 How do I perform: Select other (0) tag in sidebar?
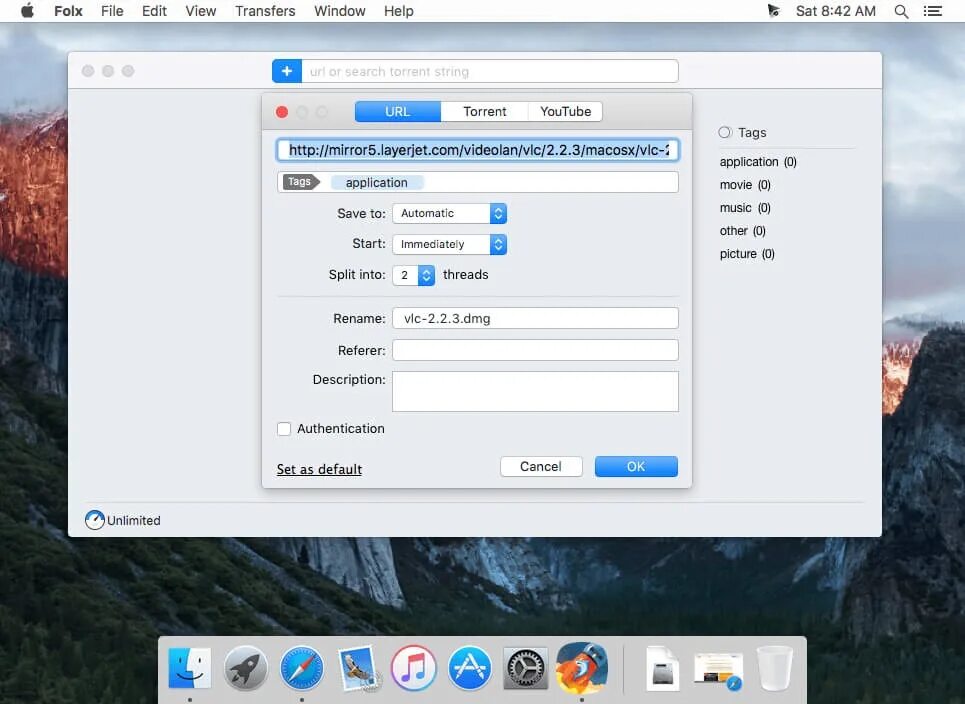743,231
